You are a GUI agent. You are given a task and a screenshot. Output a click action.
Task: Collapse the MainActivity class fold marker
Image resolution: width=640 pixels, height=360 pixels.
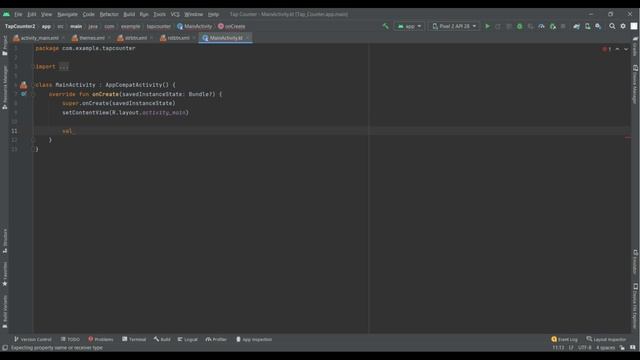(x=34, y=85)
